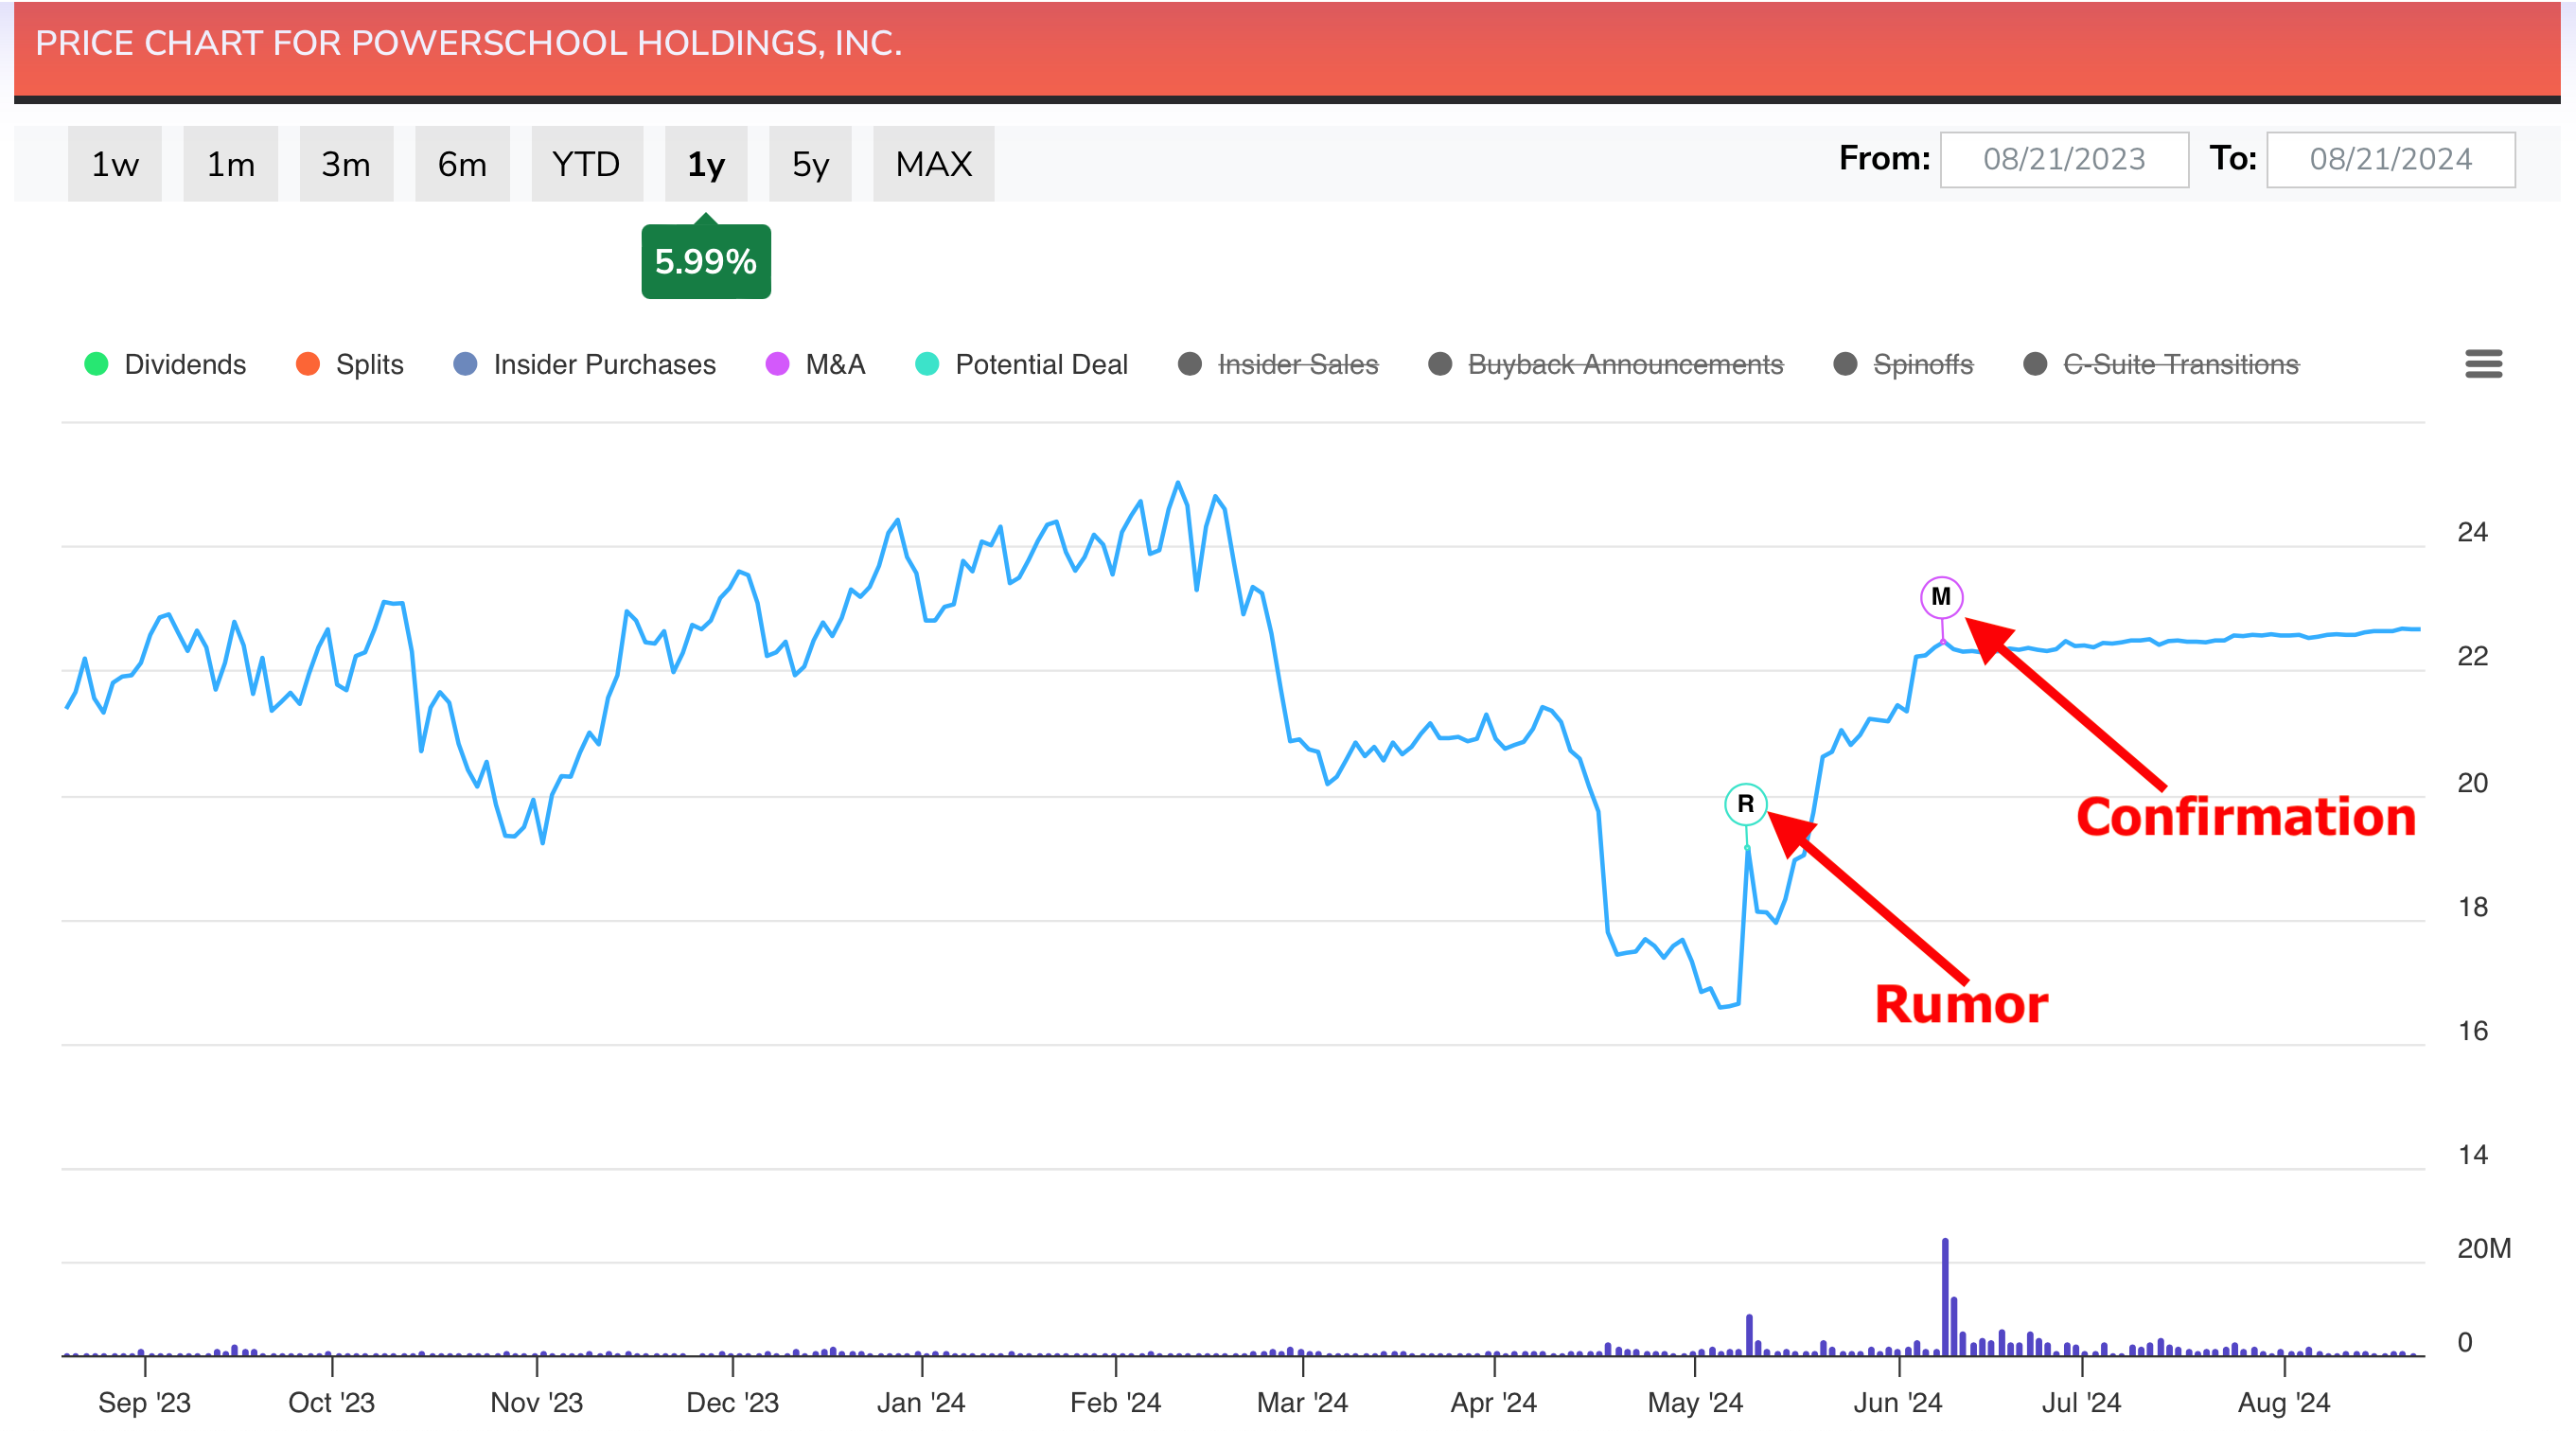The image size is (2576, 1431).
Task: Click the R rumor marker on chart
Action: point(1745,804)
